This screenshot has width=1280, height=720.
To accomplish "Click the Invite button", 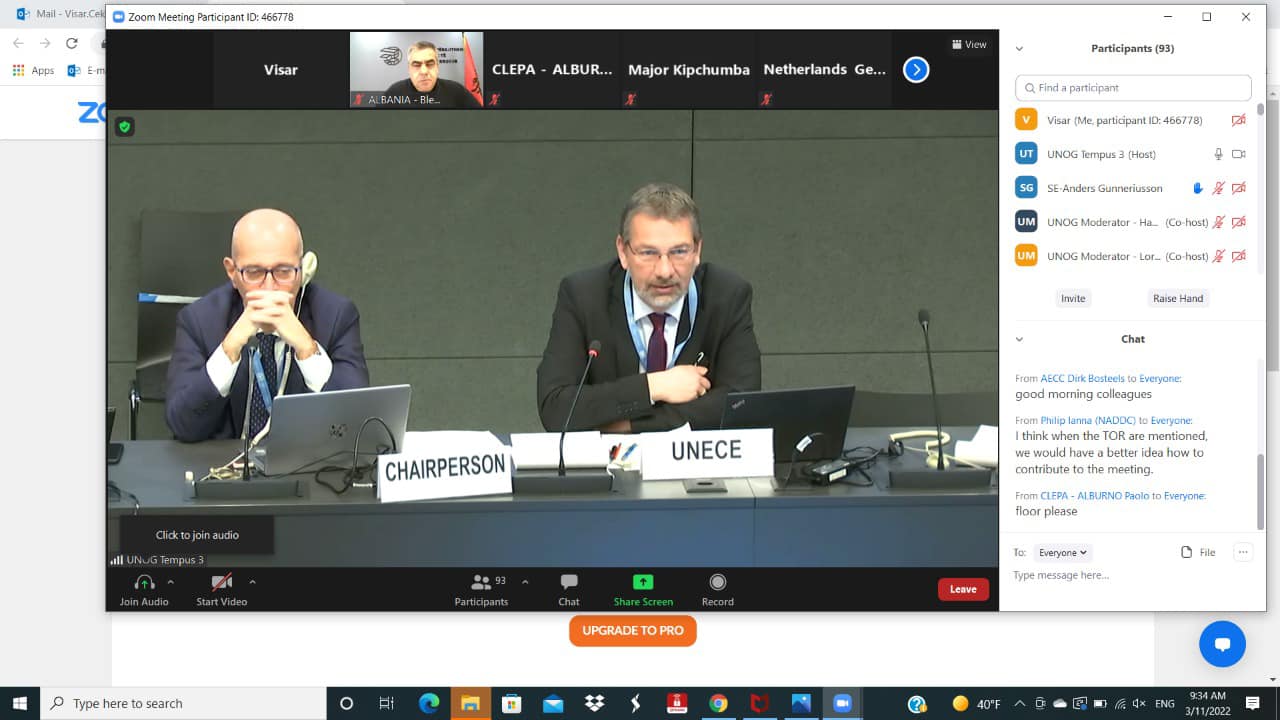I will pos(1073,298).
